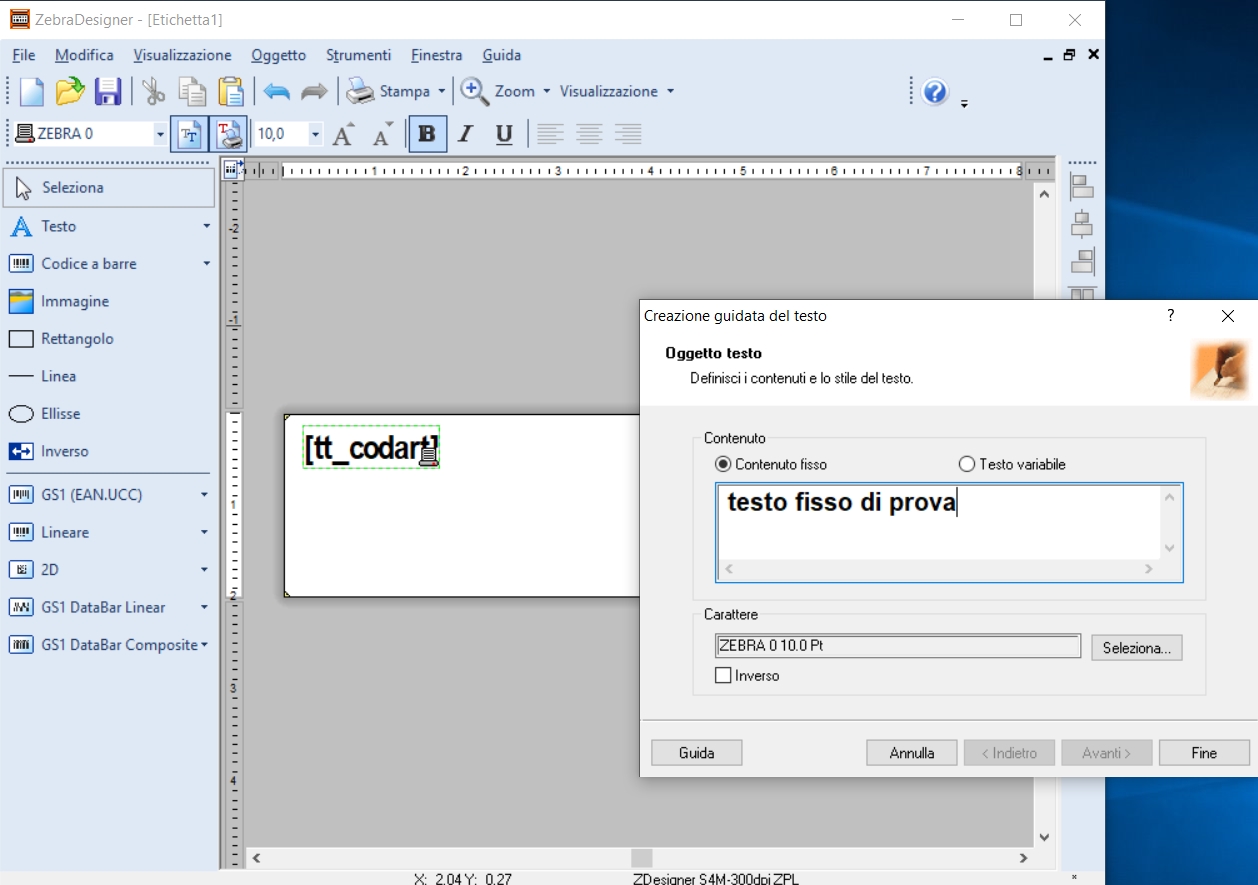Image resolution: width=1258 pixels, height=885 pixels.
Task: Click the Seleziona... font button
Action: pos(1136,648)
